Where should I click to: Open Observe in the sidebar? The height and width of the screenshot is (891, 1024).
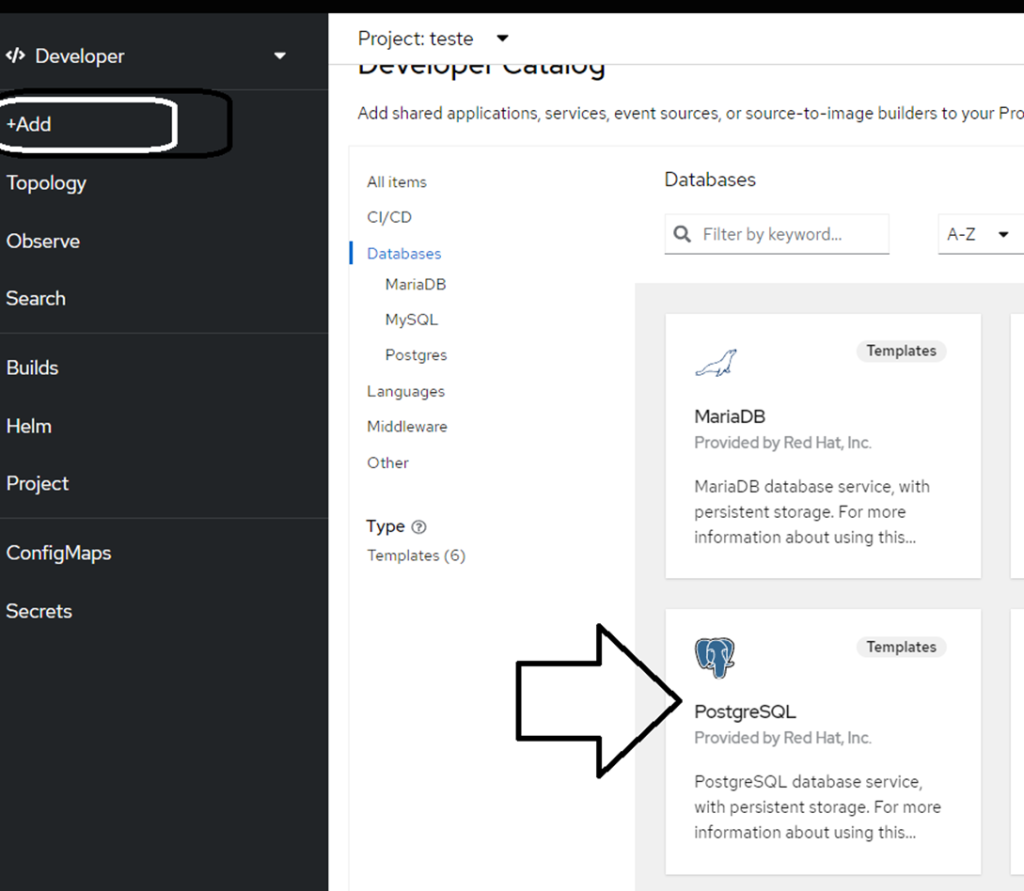coord(43,241)
